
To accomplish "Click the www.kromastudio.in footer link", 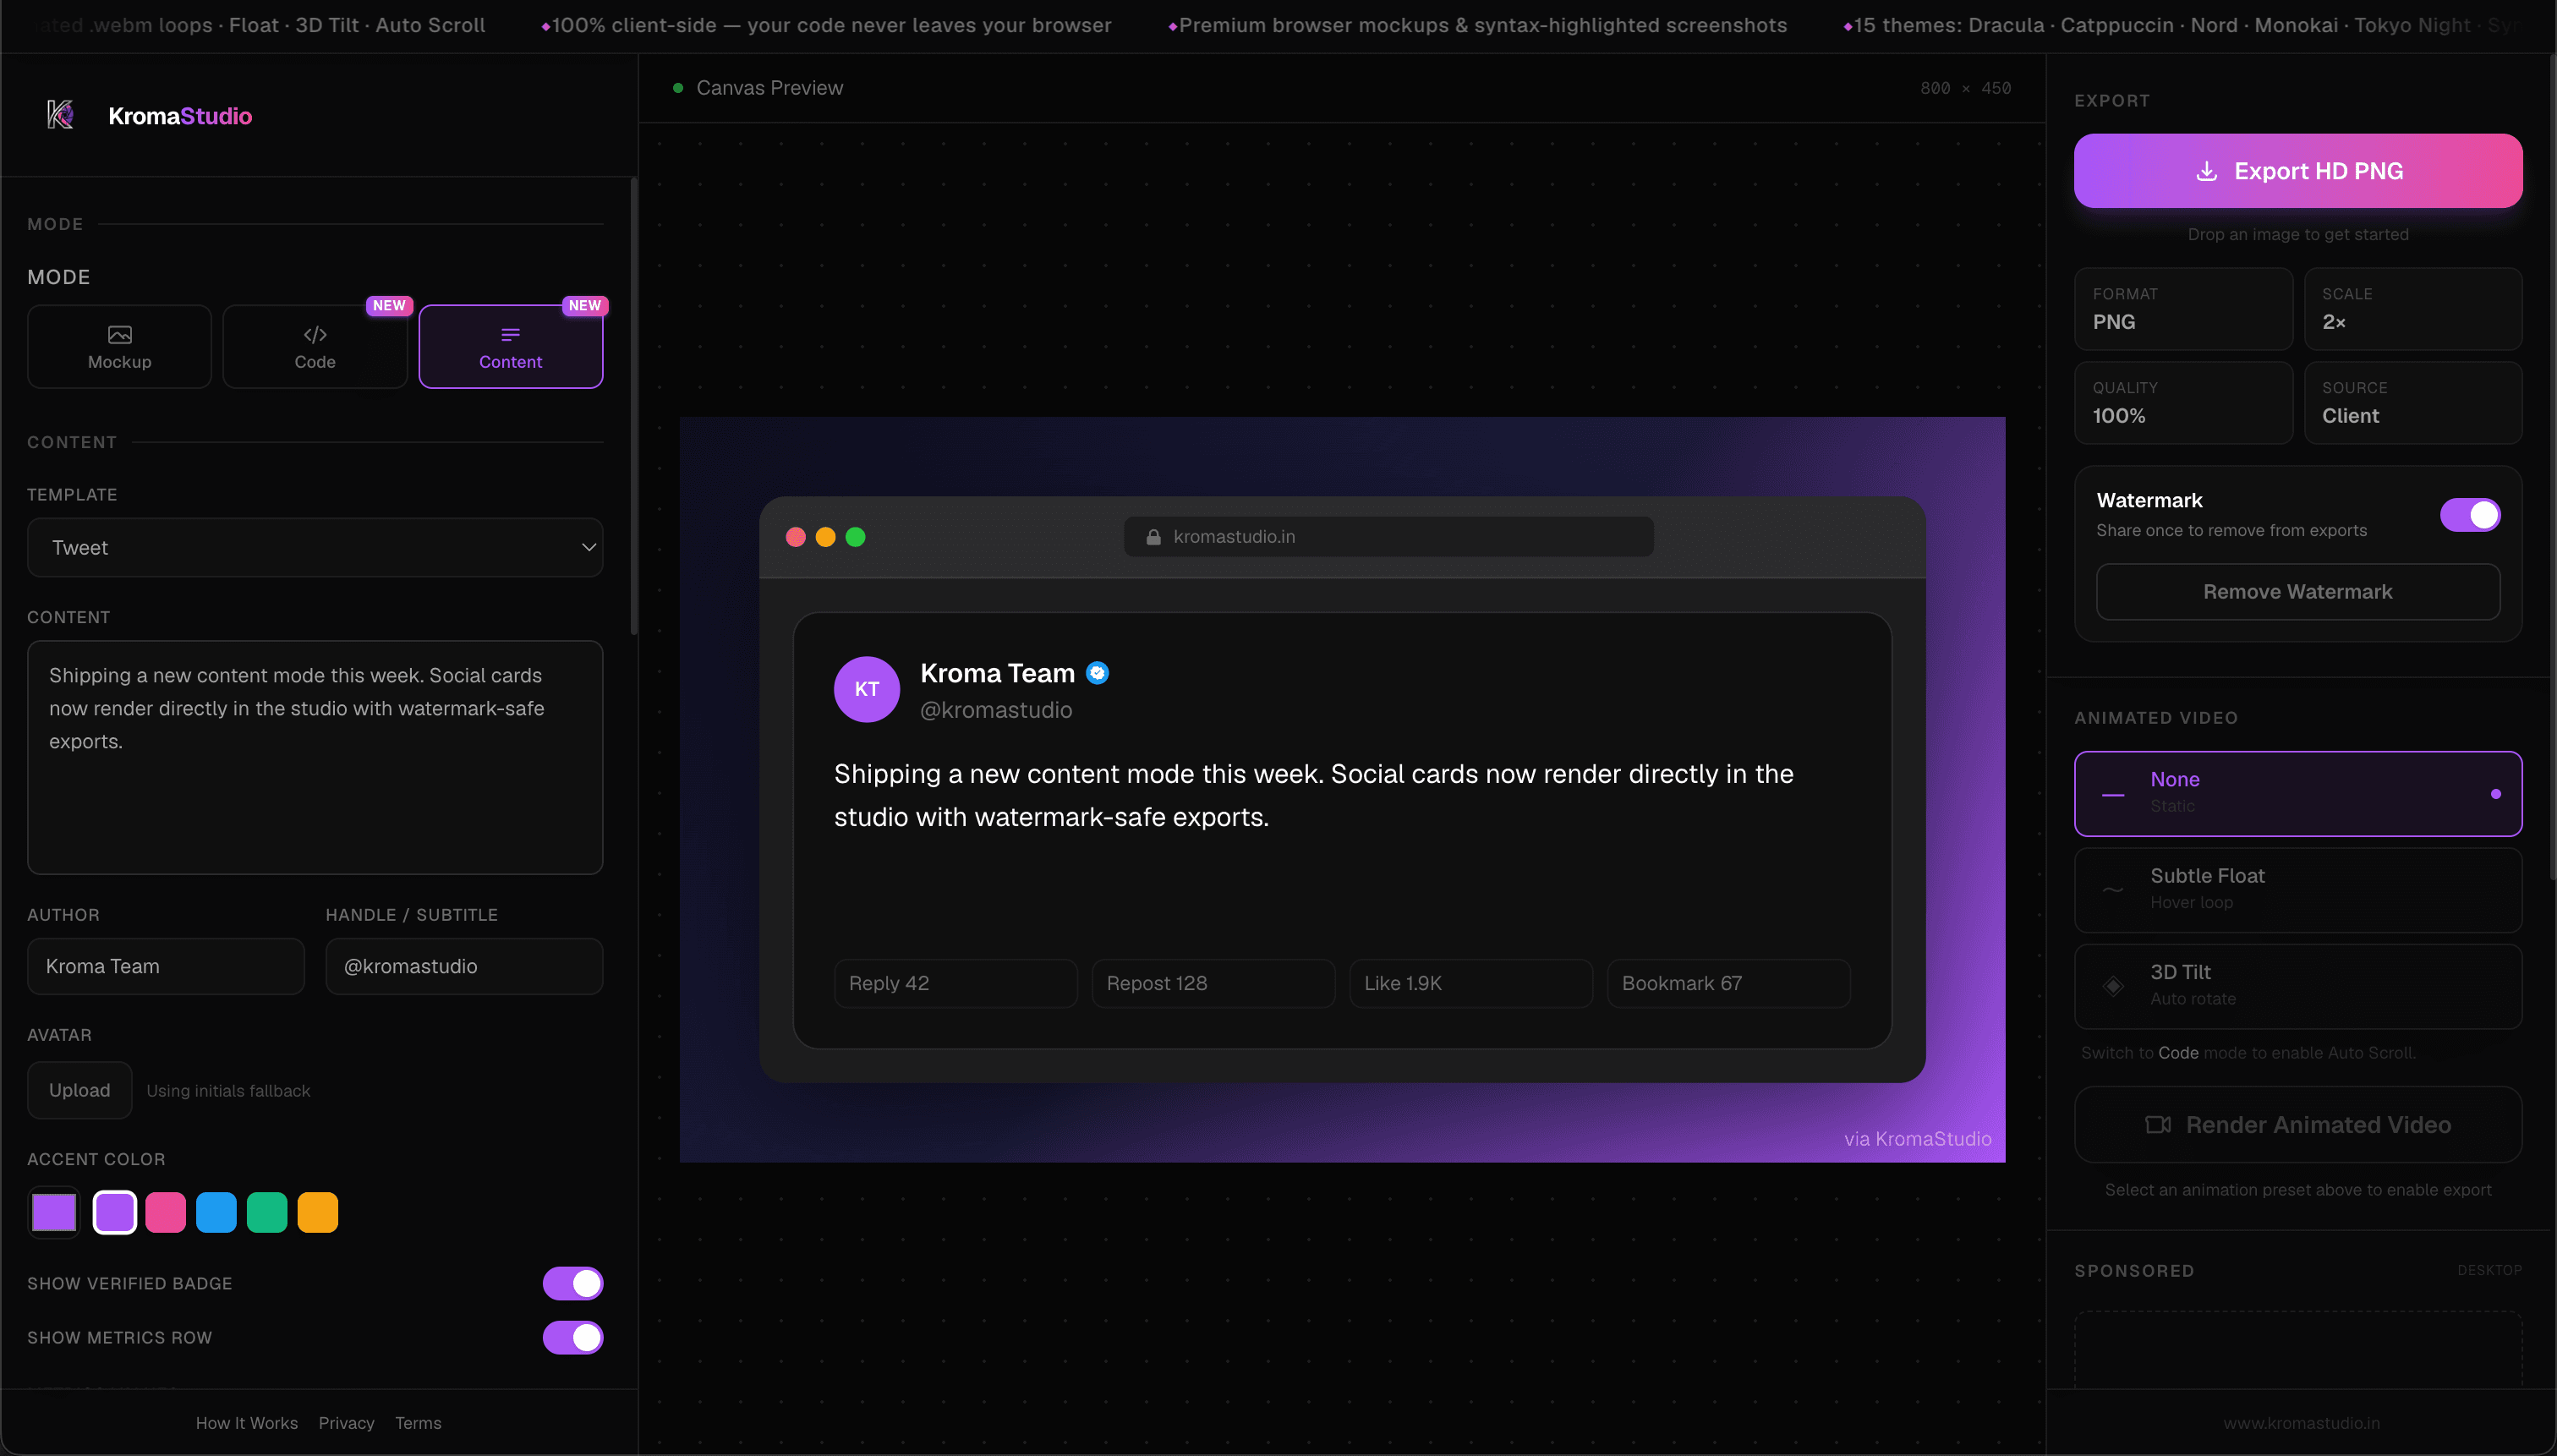I will pyautogui.click(x=2301, y=1423).
